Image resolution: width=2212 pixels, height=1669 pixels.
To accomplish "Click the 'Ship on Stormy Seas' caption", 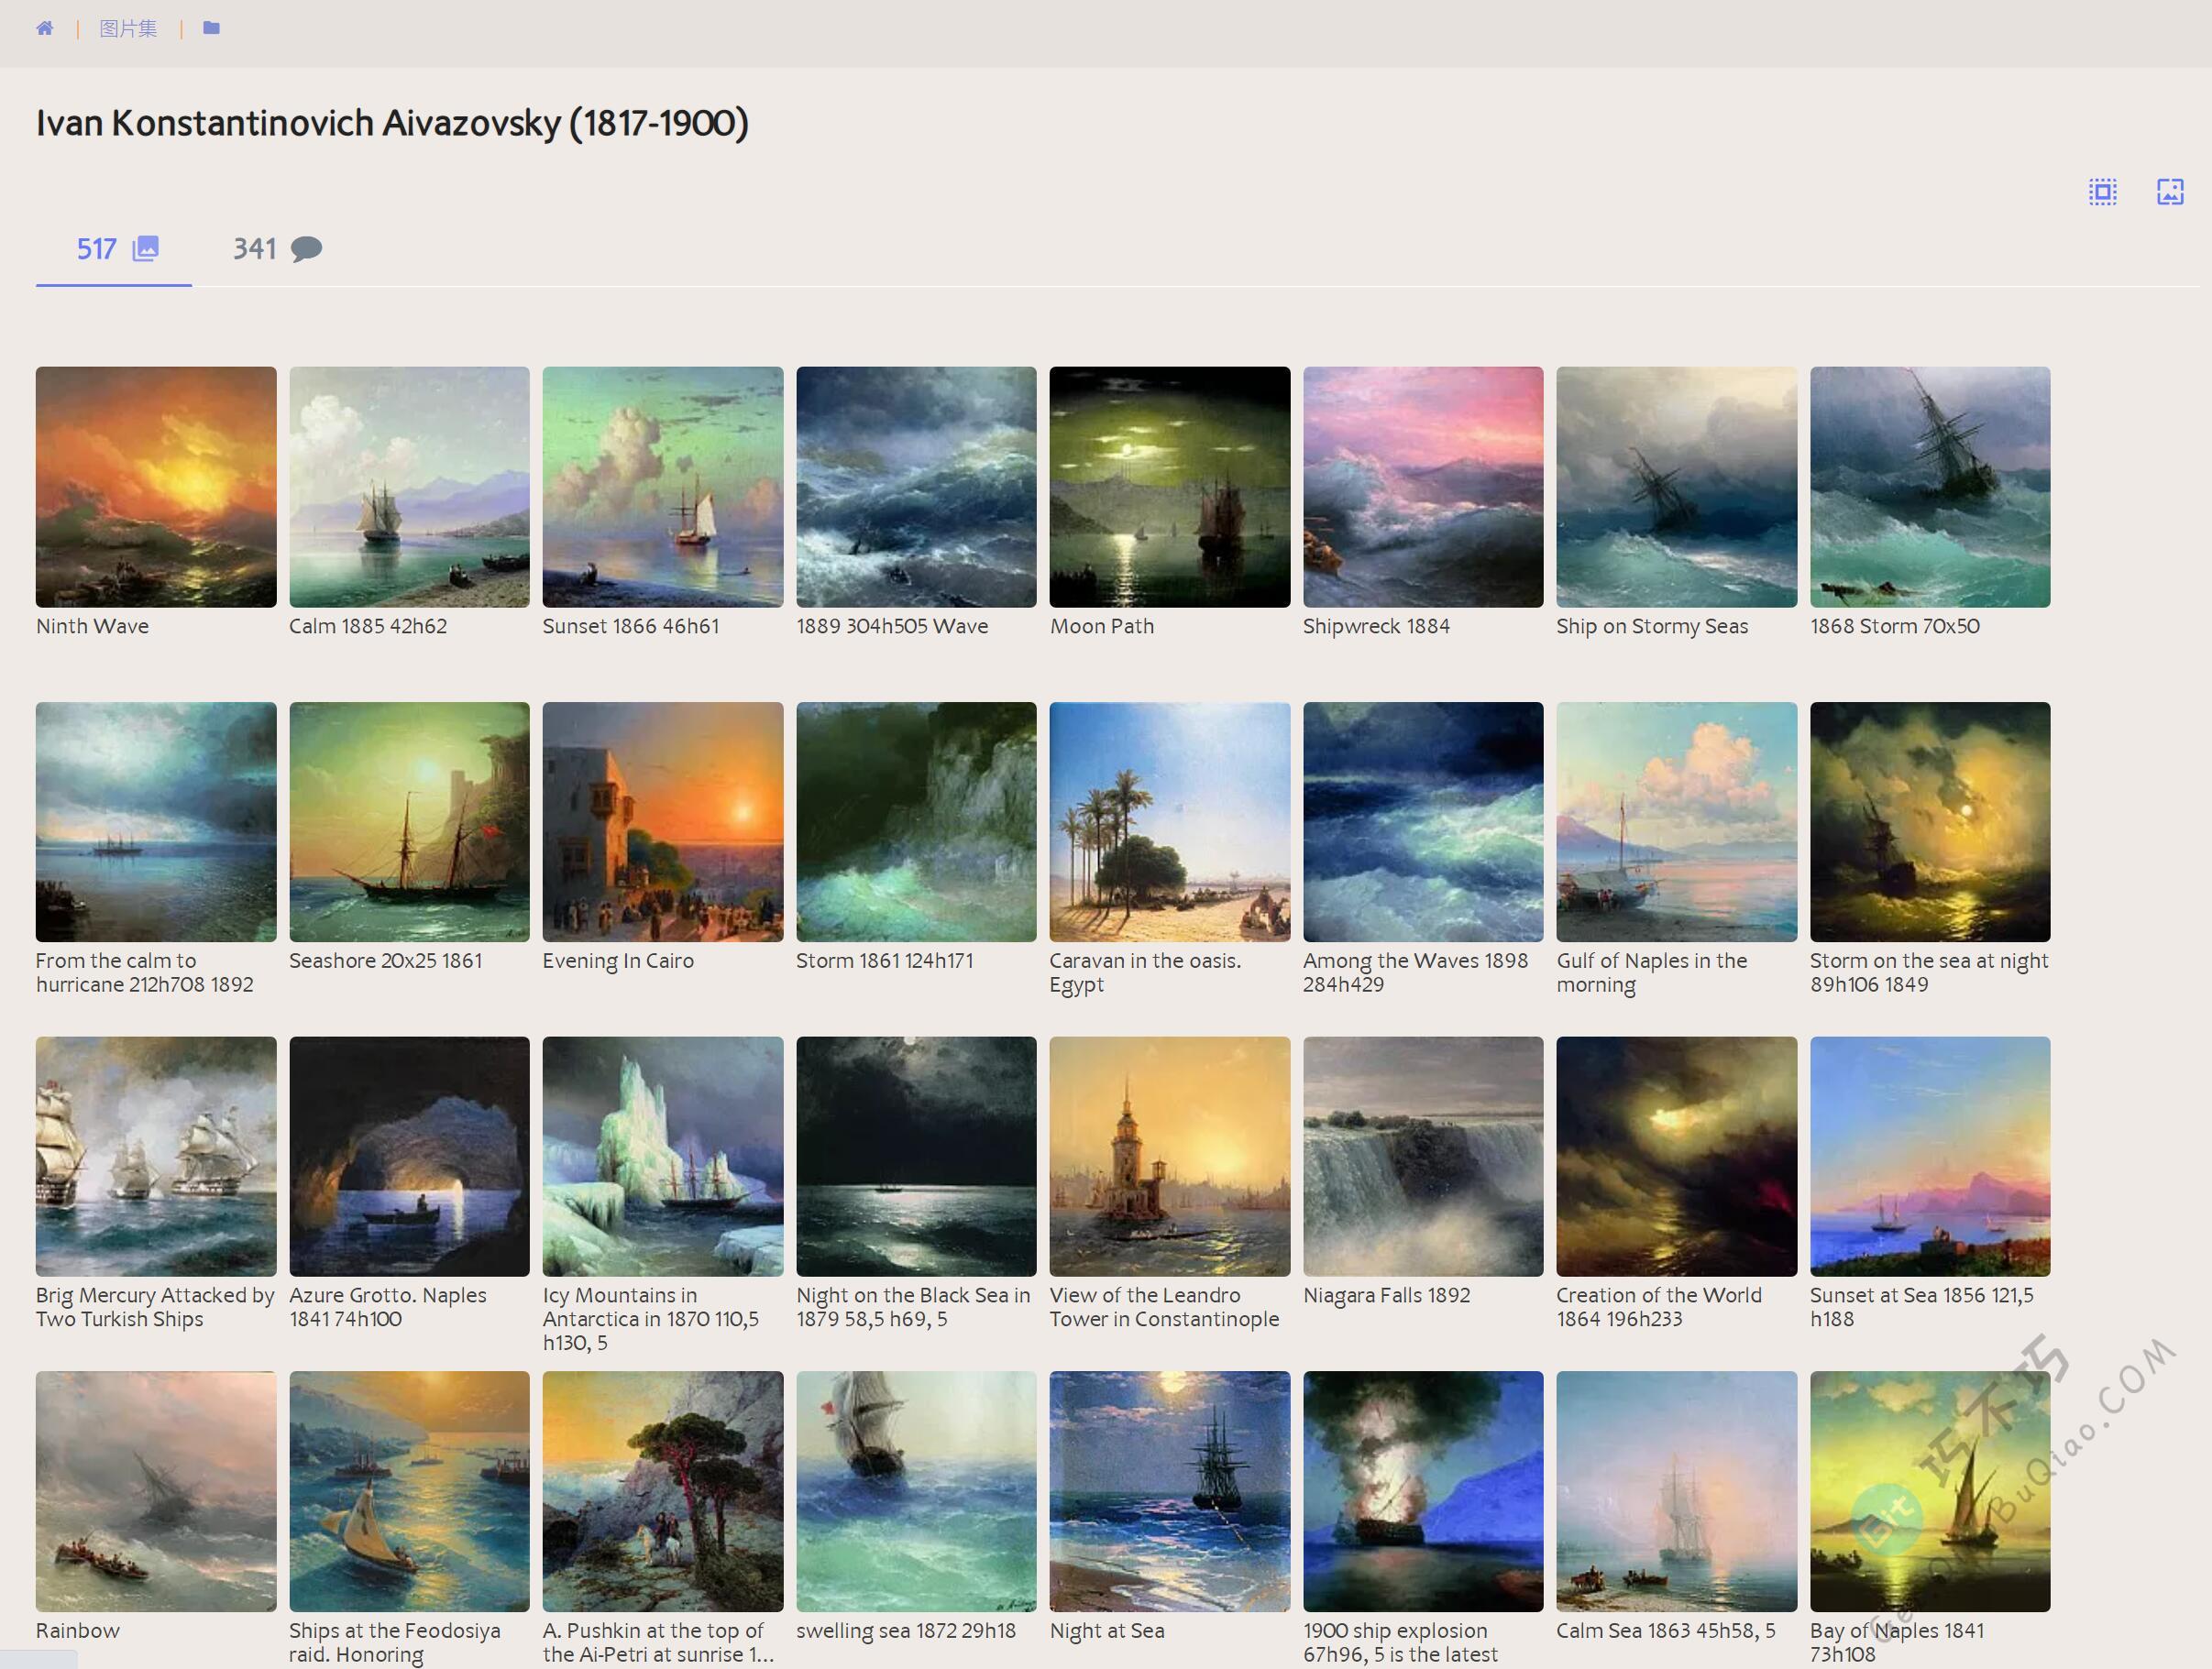I will 1652,626.
